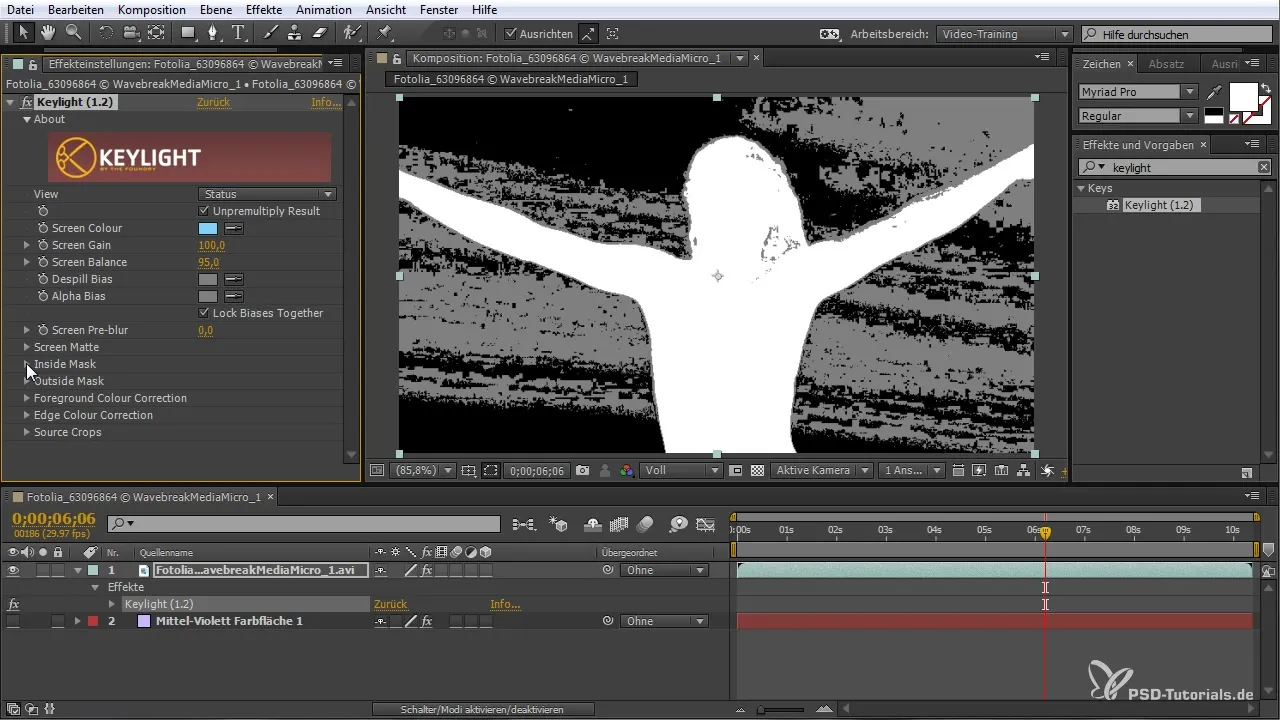Expand Foreground Colour Correction group

click(x=27, y=398)
